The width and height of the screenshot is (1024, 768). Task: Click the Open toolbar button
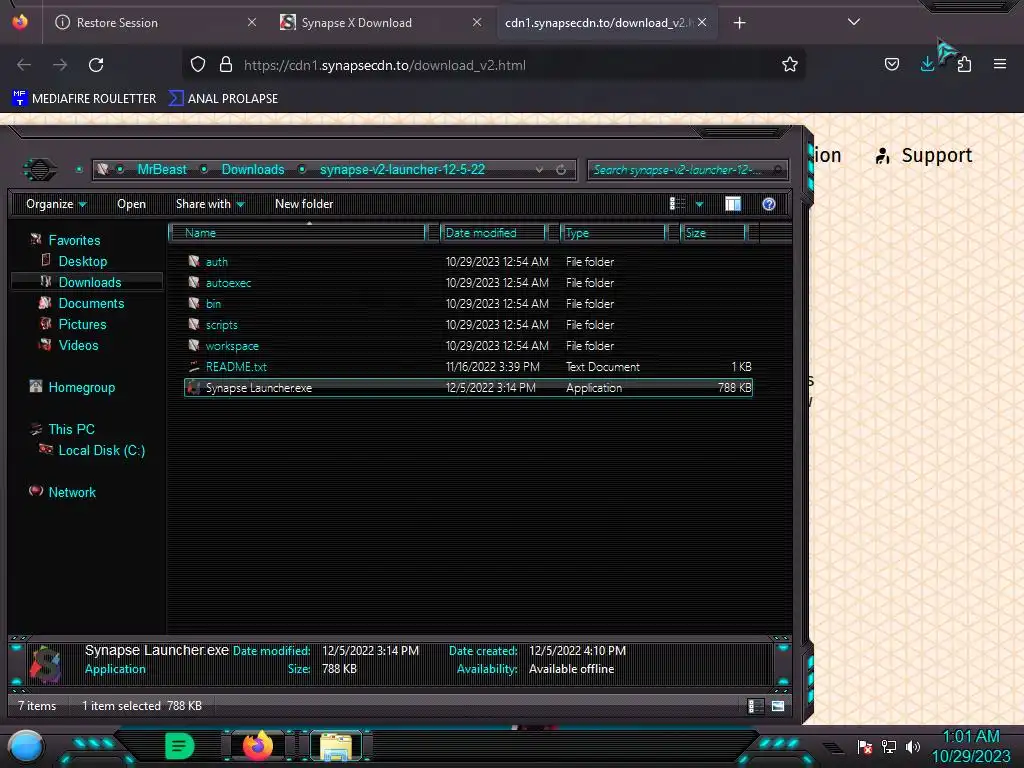[x=131, y=204]
